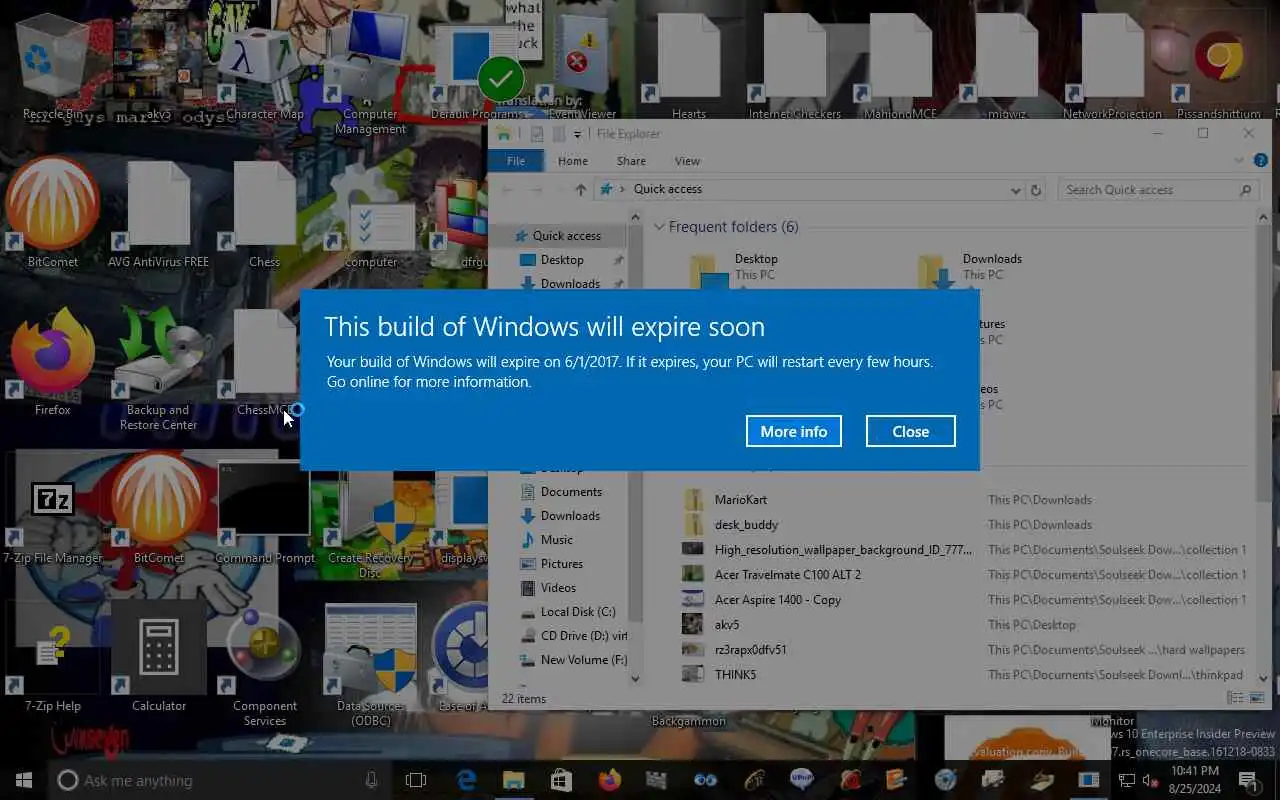The image size is (1280, 800).
Task: Select Pictures in the navigation pane
Action: click(x=562, y=564)
